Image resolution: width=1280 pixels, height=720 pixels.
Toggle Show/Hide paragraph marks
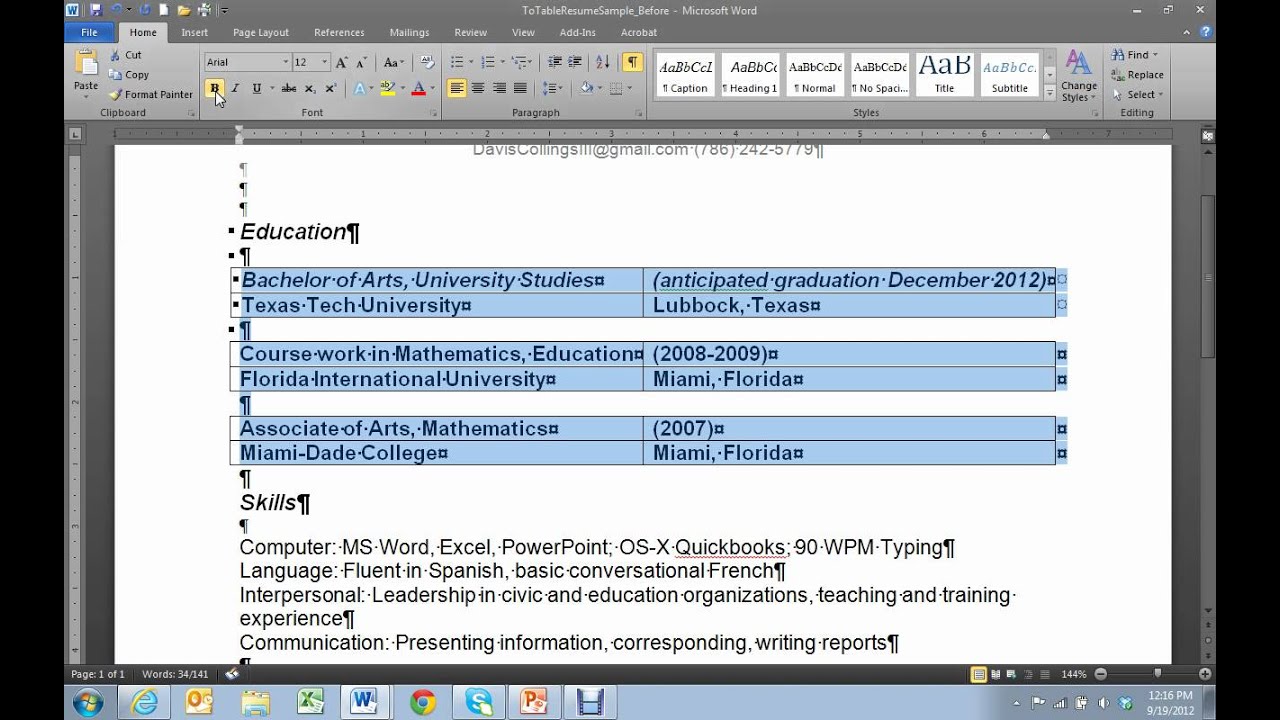632,62
